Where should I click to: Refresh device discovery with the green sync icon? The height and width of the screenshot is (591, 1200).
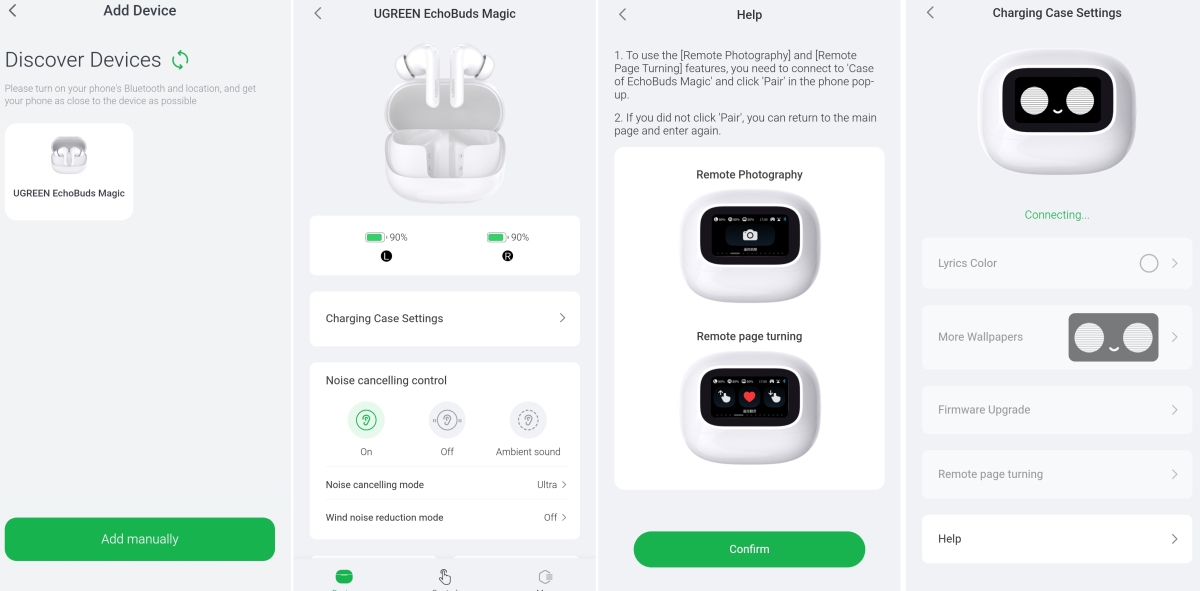(x=180, y=60)
